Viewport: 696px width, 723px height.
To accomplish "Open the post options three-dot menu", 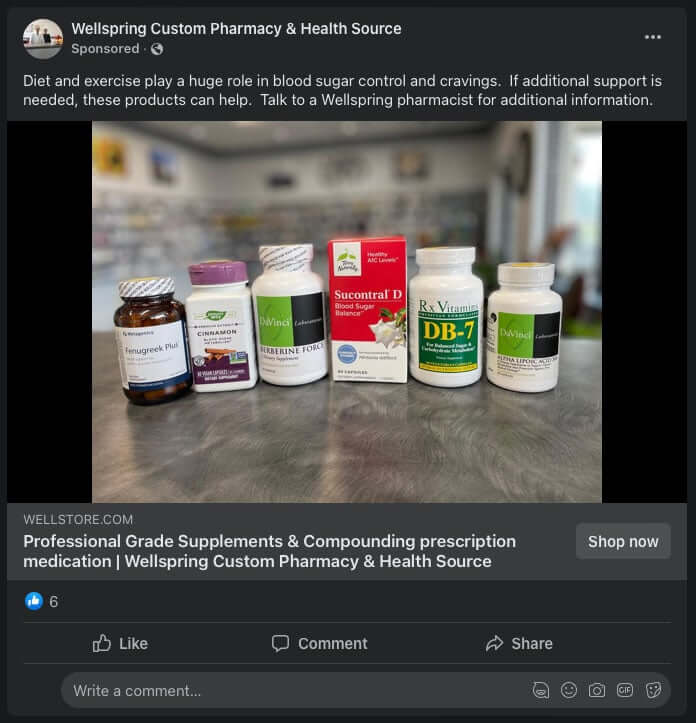I will 653,37.
